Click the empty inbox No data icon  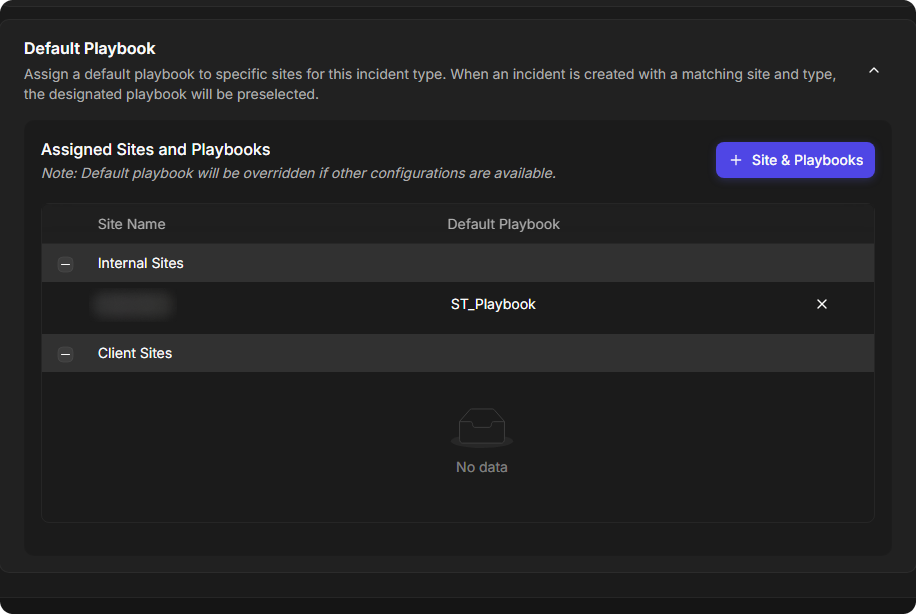pyautogui.click(x=481, y=427)
